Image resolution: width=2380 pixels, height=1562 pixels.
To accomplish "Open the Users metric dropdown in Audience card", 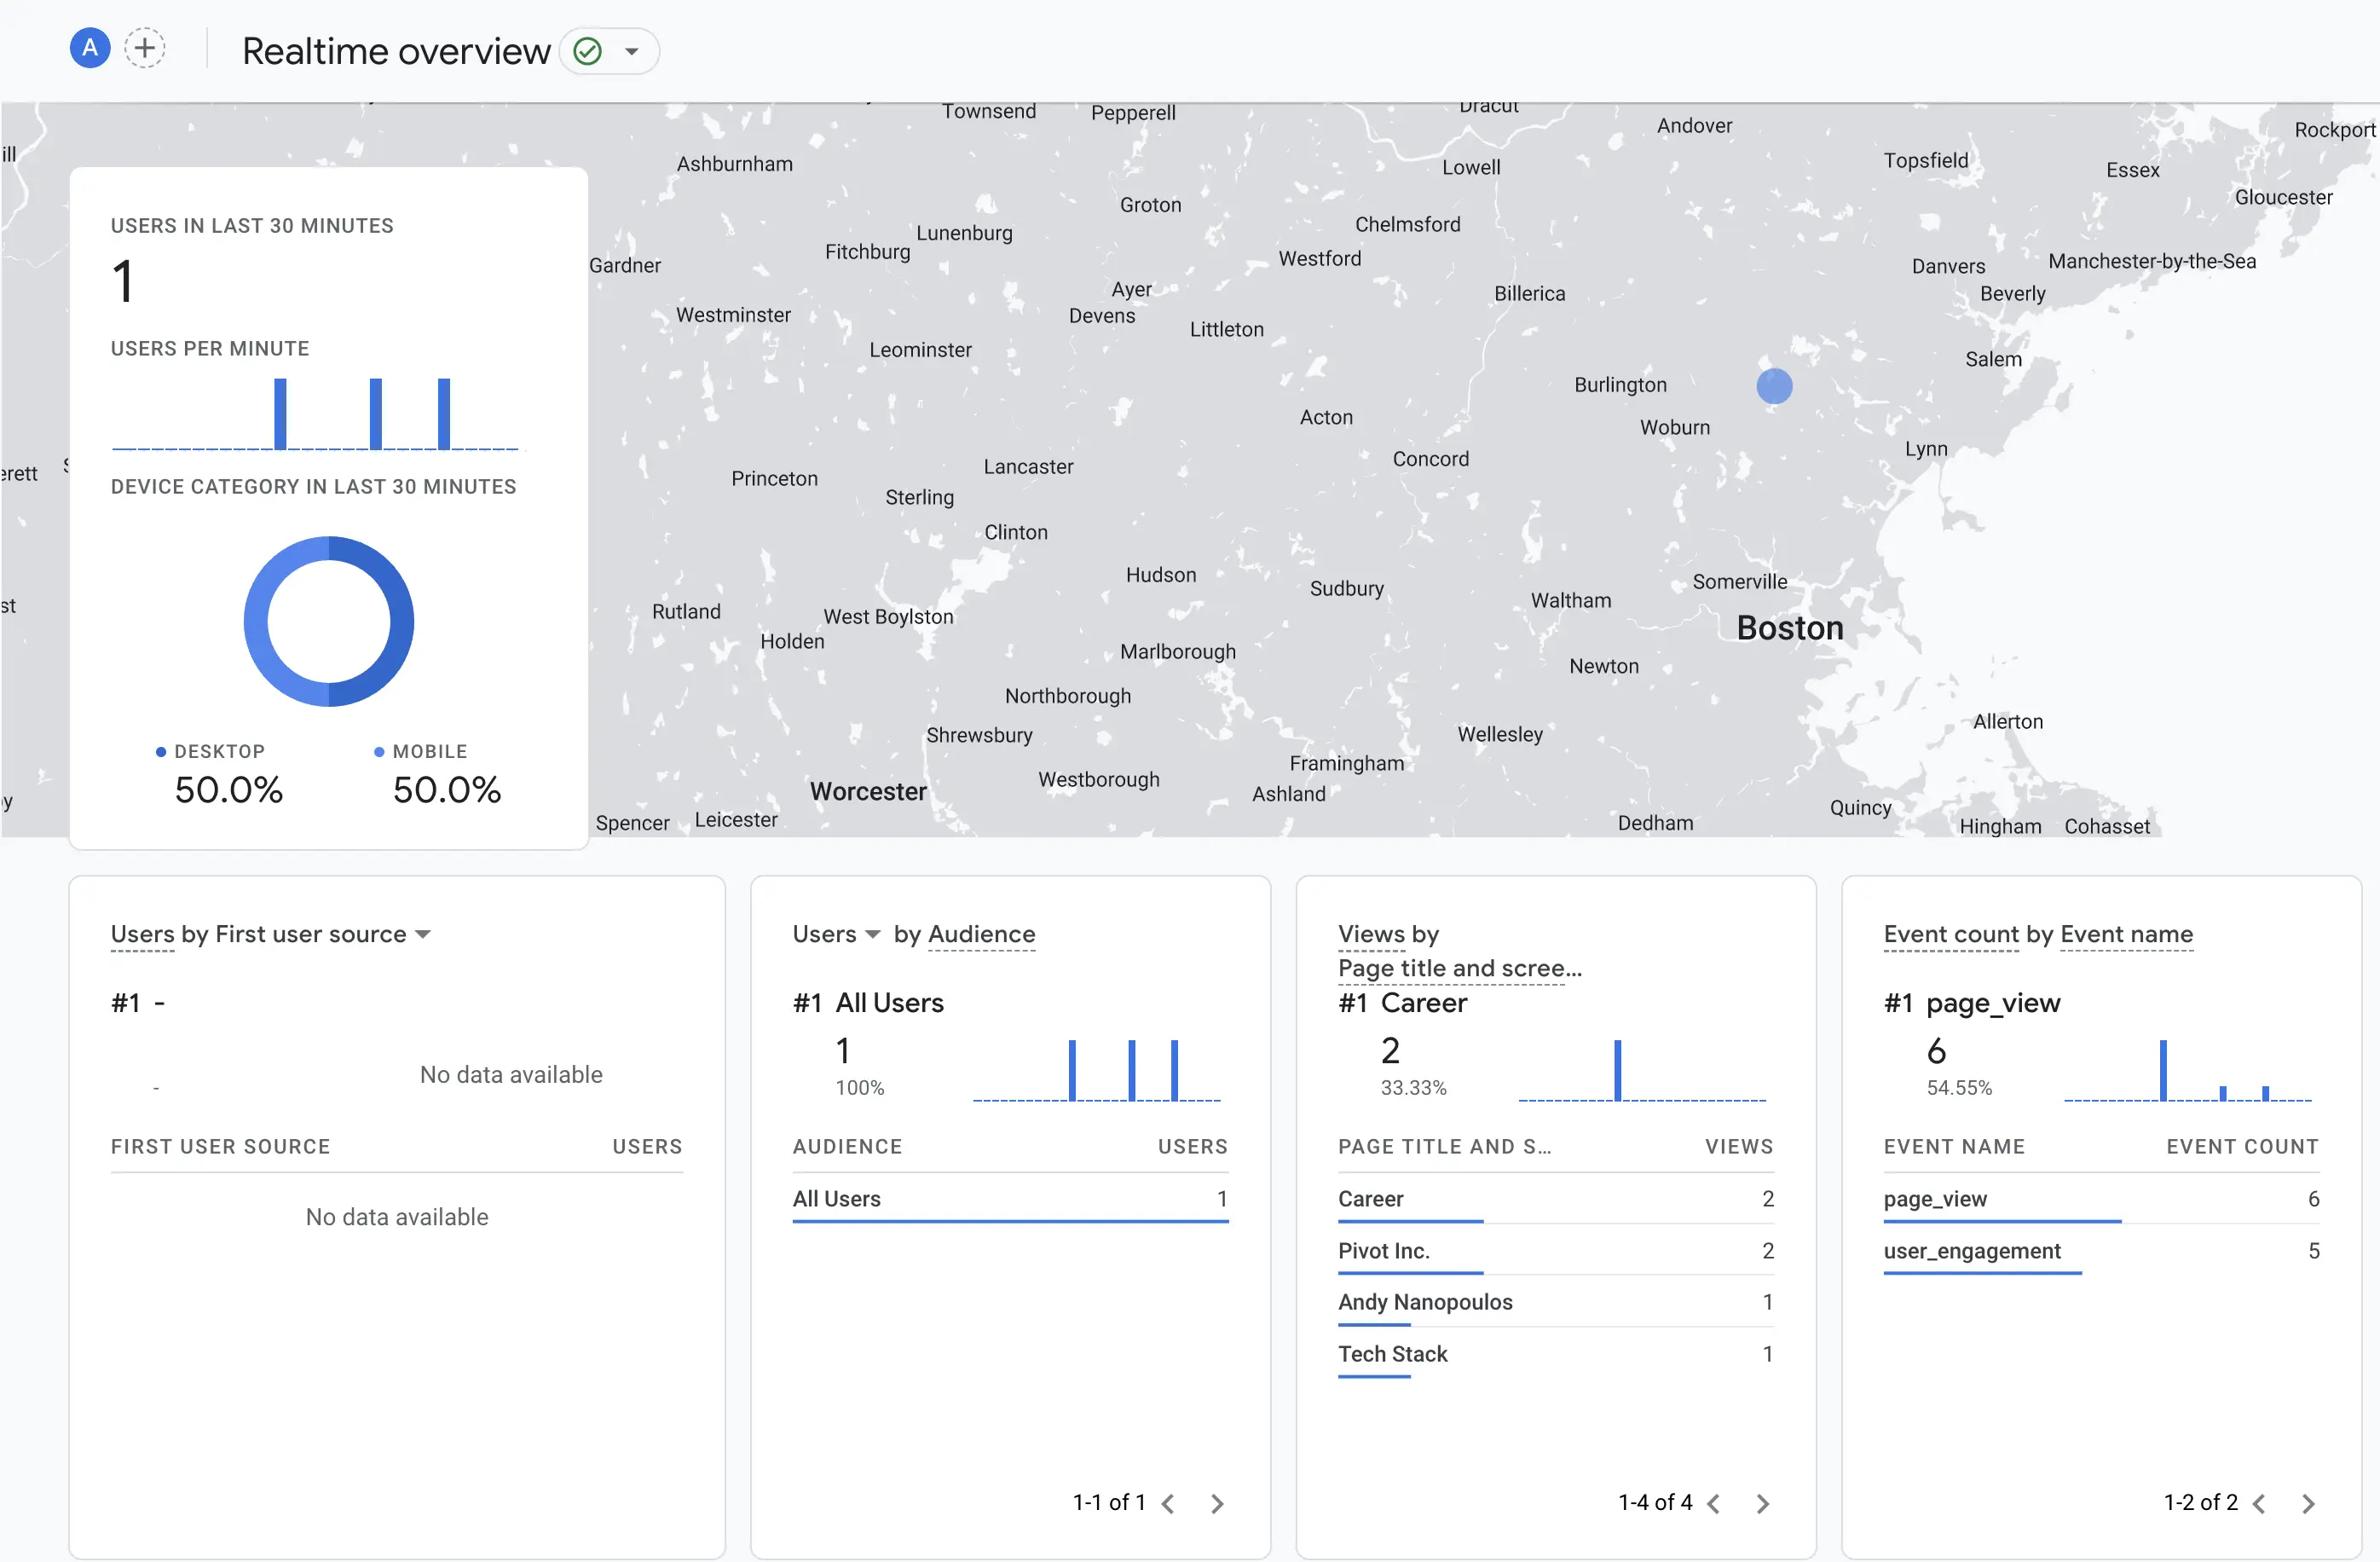I will point(873,934).
